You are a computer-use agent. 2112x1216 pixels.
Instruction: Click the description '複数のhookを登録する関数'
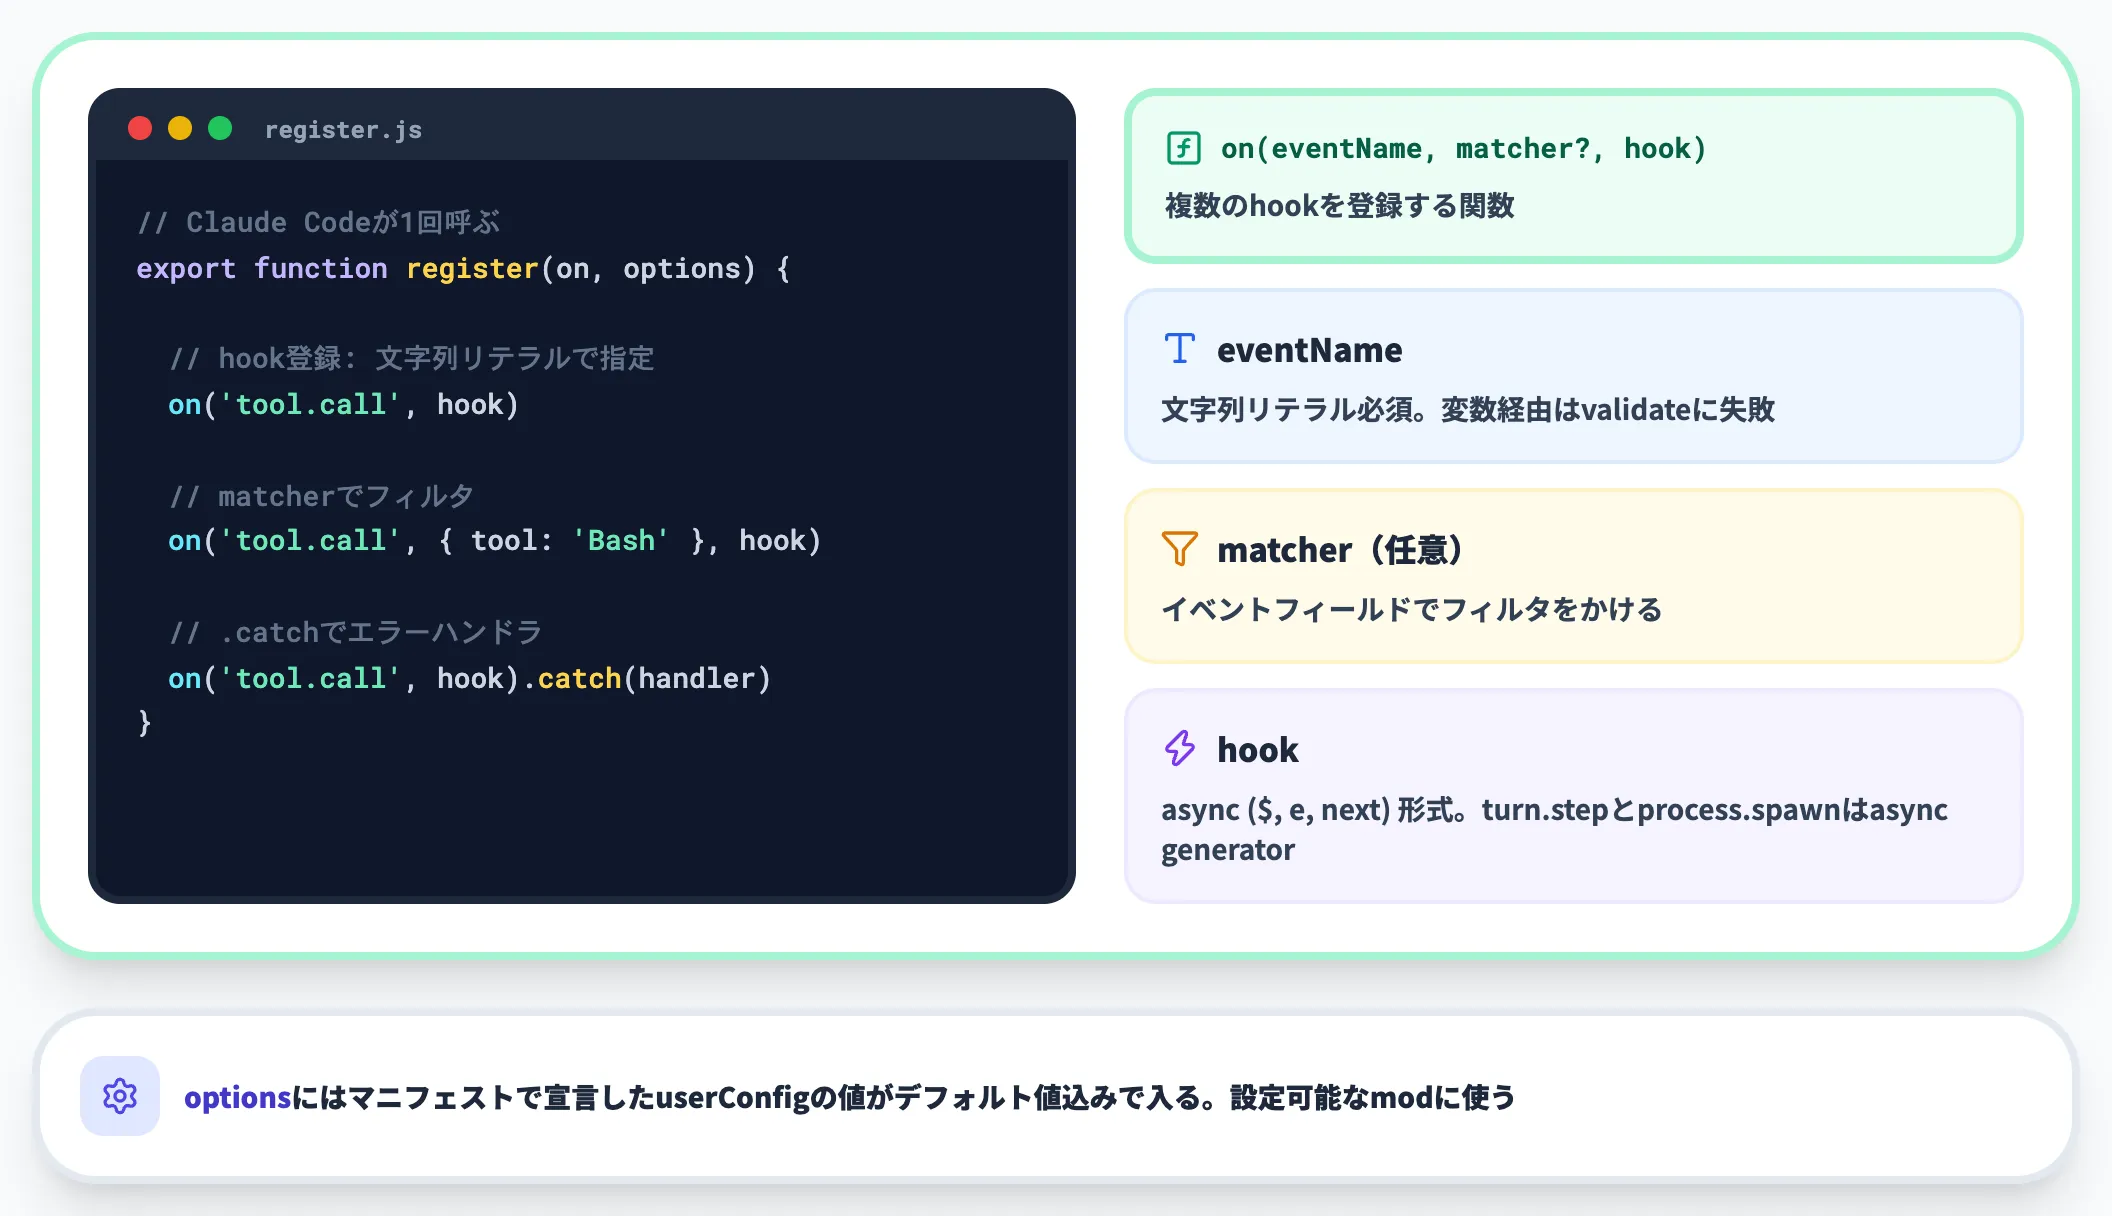point(1339,206)
